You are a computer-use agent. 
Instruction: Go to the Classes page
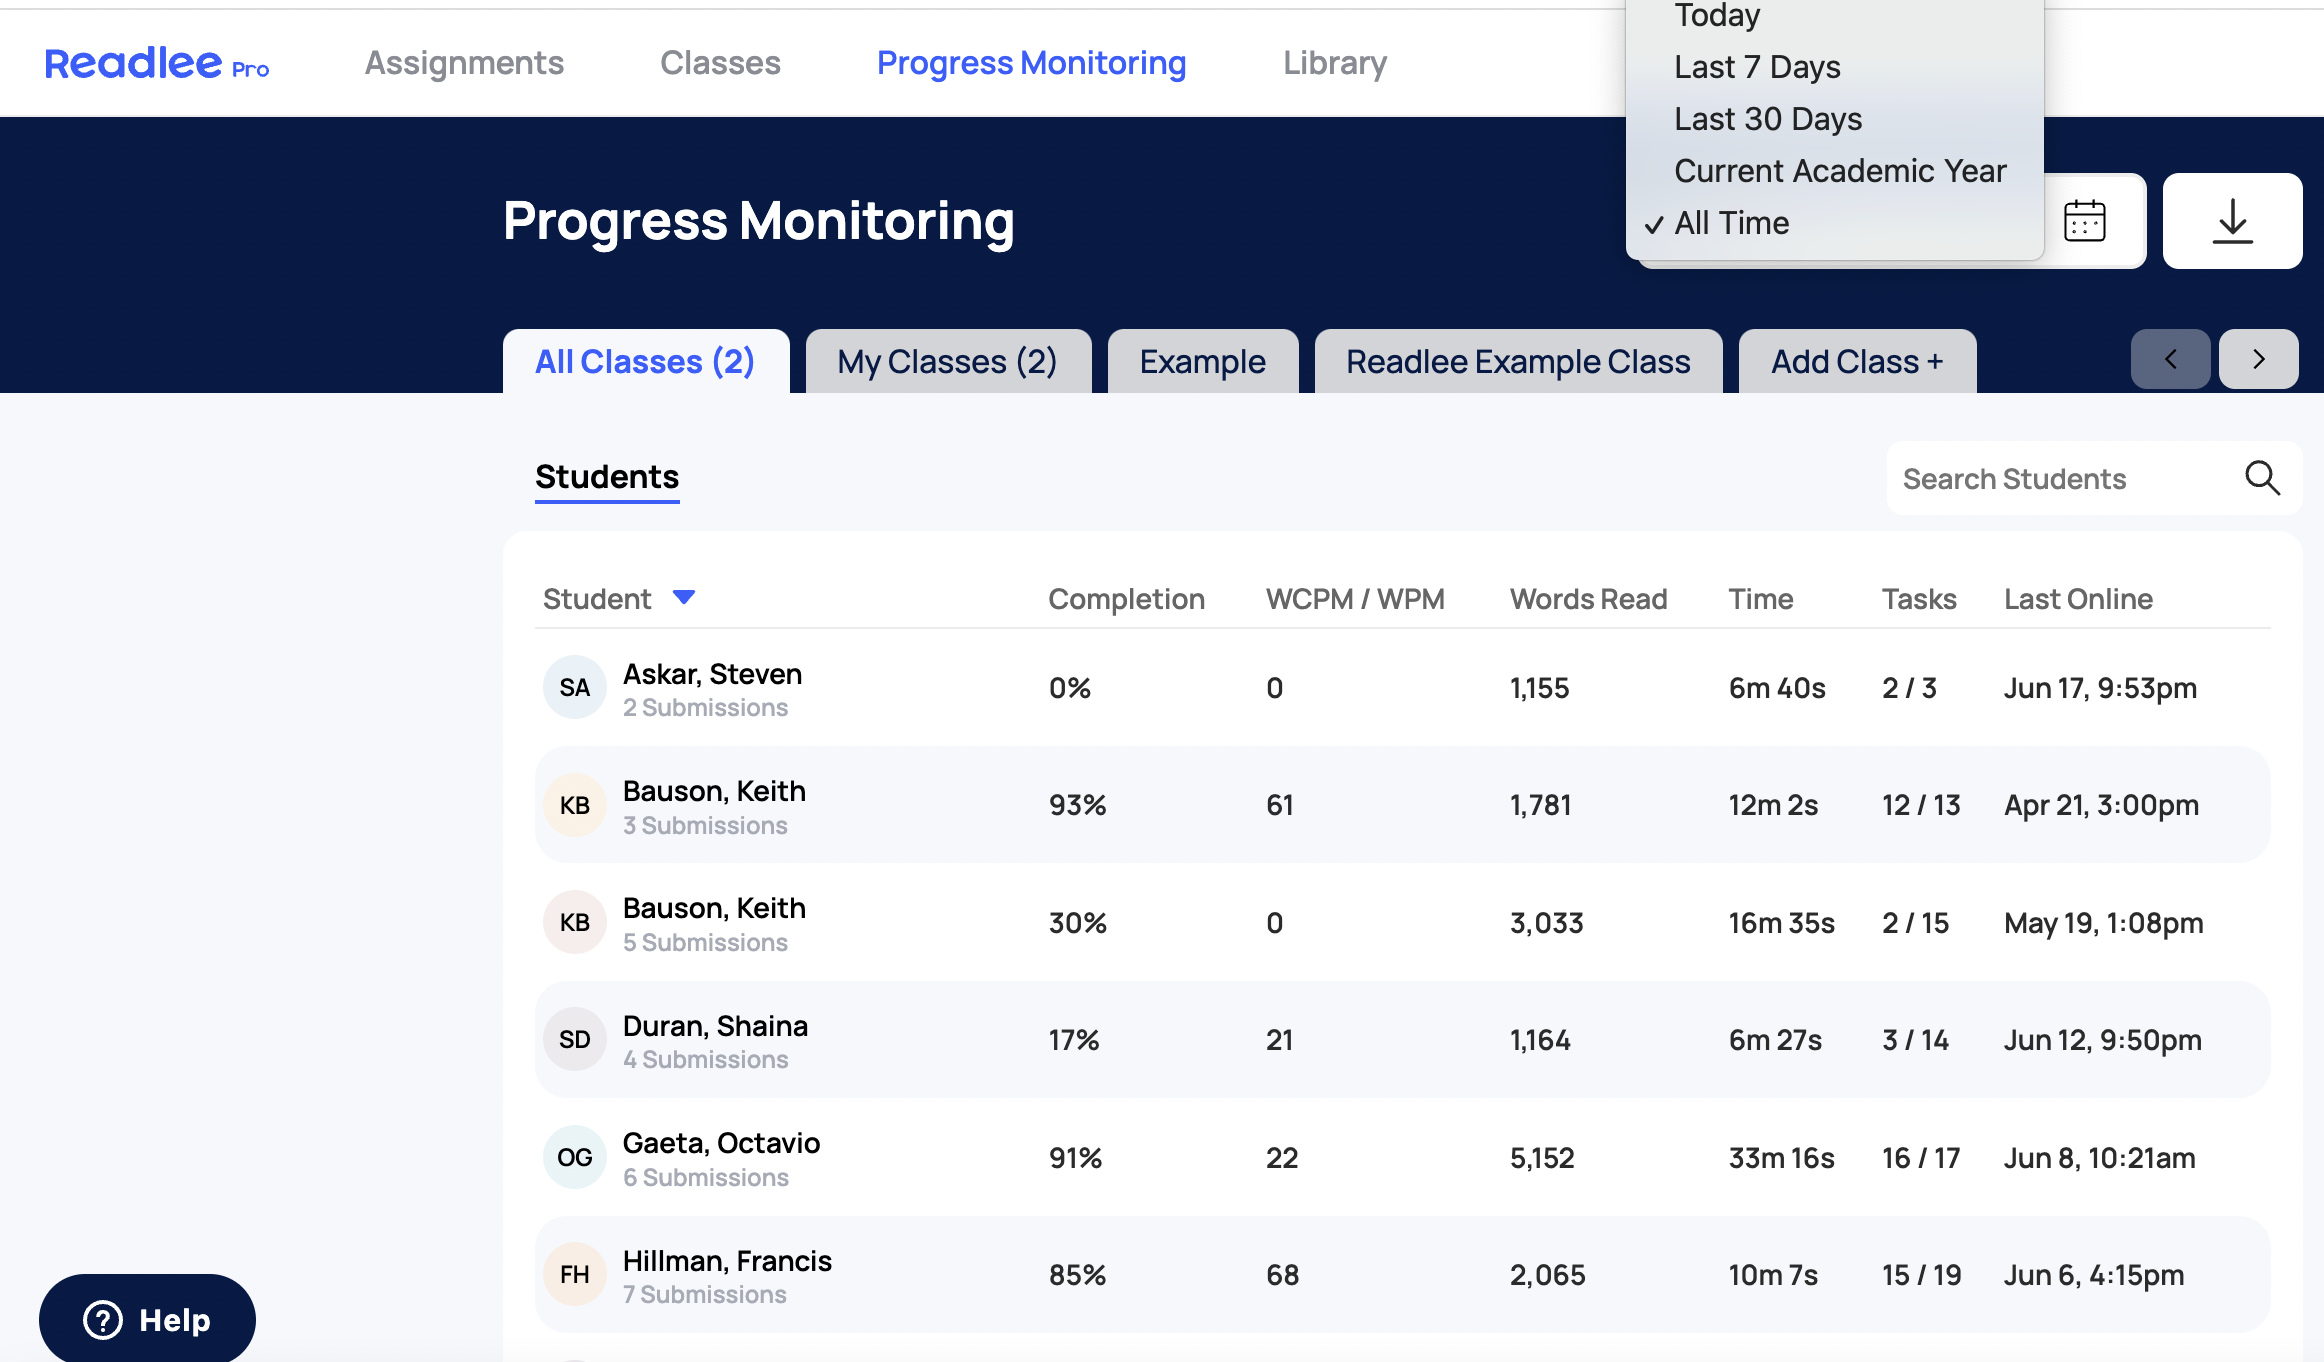click(x=720, y=63)
